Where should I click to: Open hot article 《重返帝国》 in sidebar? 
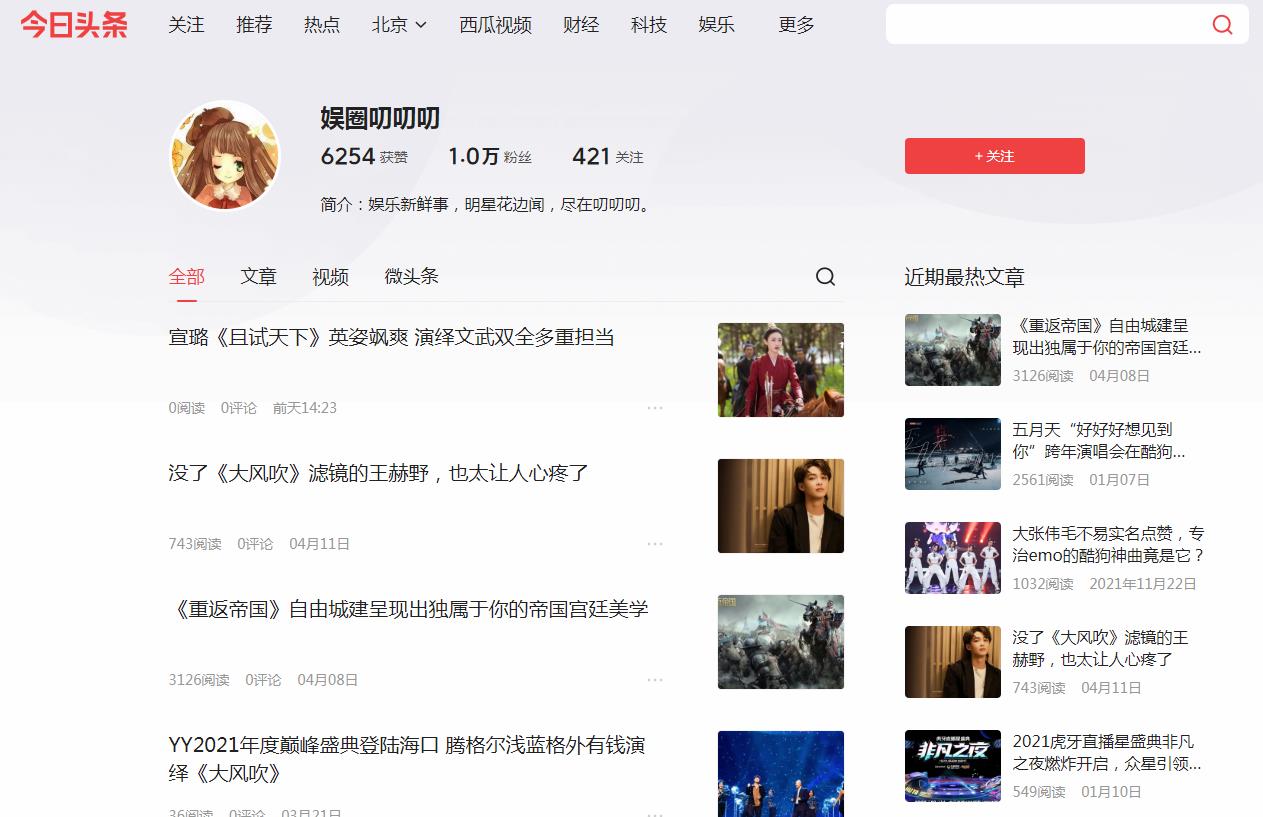click(1107, 337)
